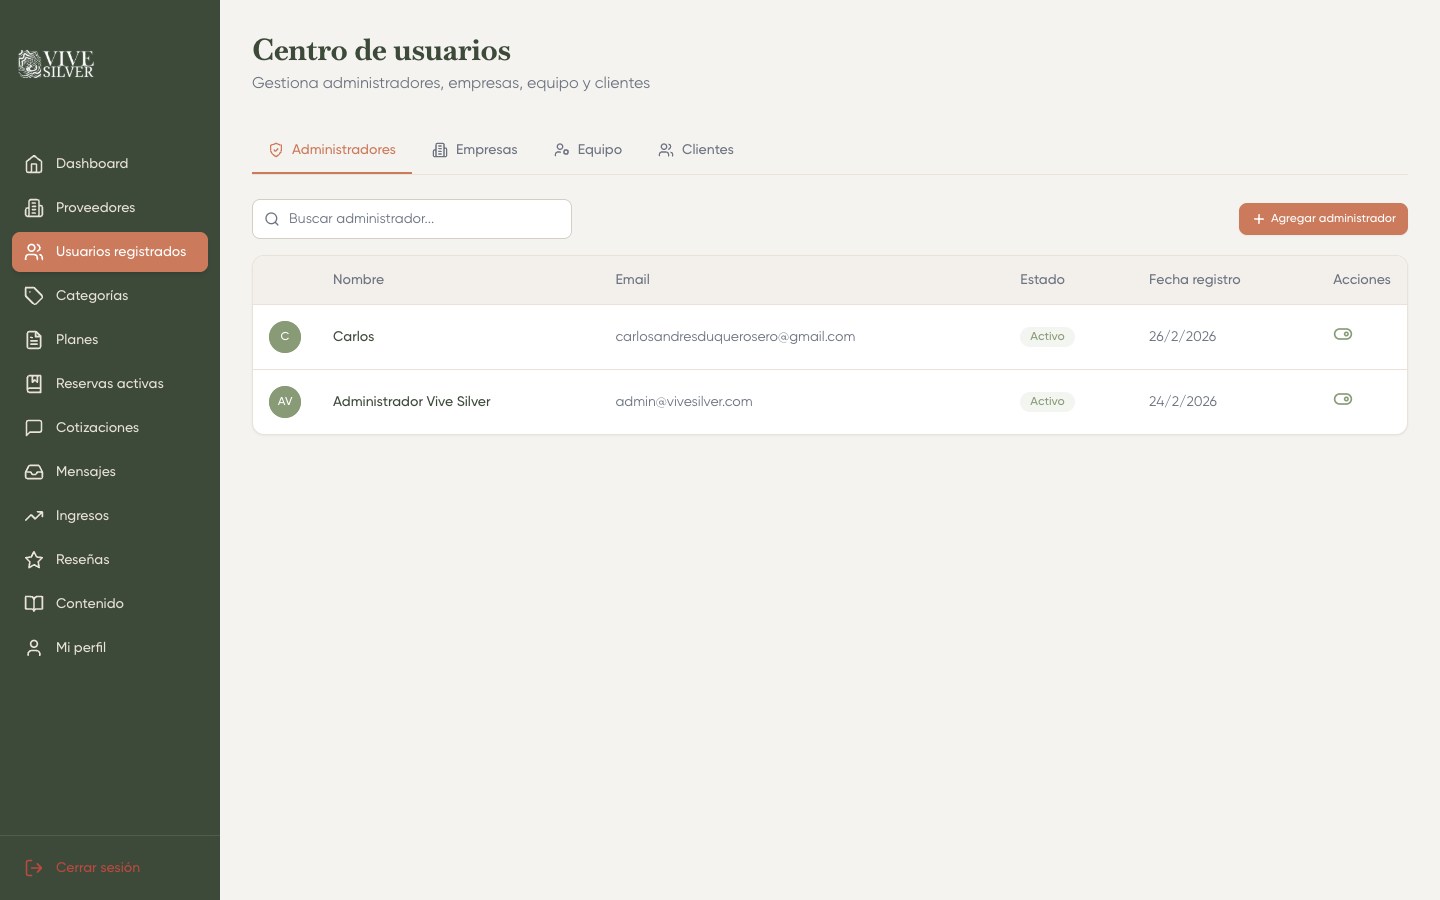Click the Agregar administrador button
Viewport: 1440px width, 900px height.
(1323, 218)
